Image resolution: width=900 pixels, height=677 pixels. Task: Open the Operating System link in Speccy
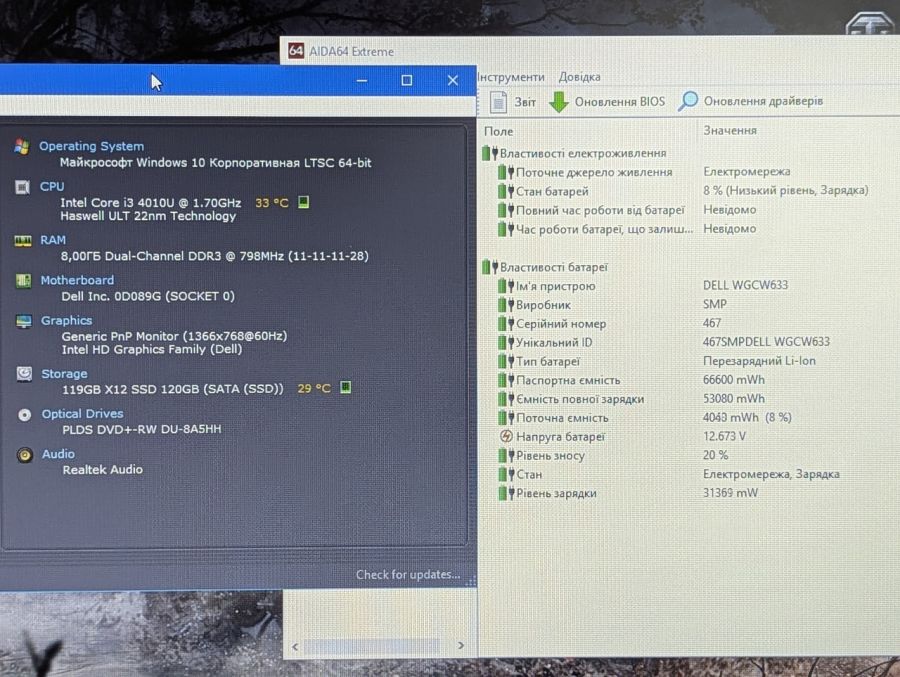pos(91,146)
